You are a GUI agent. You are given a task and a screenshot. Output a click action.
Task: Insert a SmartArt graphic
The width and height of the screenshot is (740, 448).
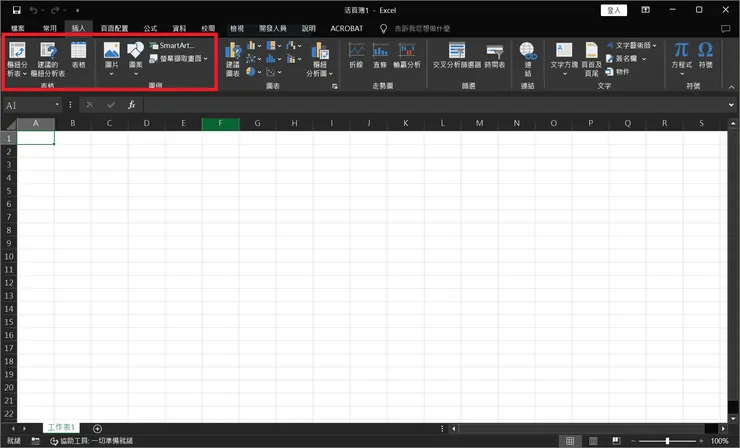(x=172, y=45)
